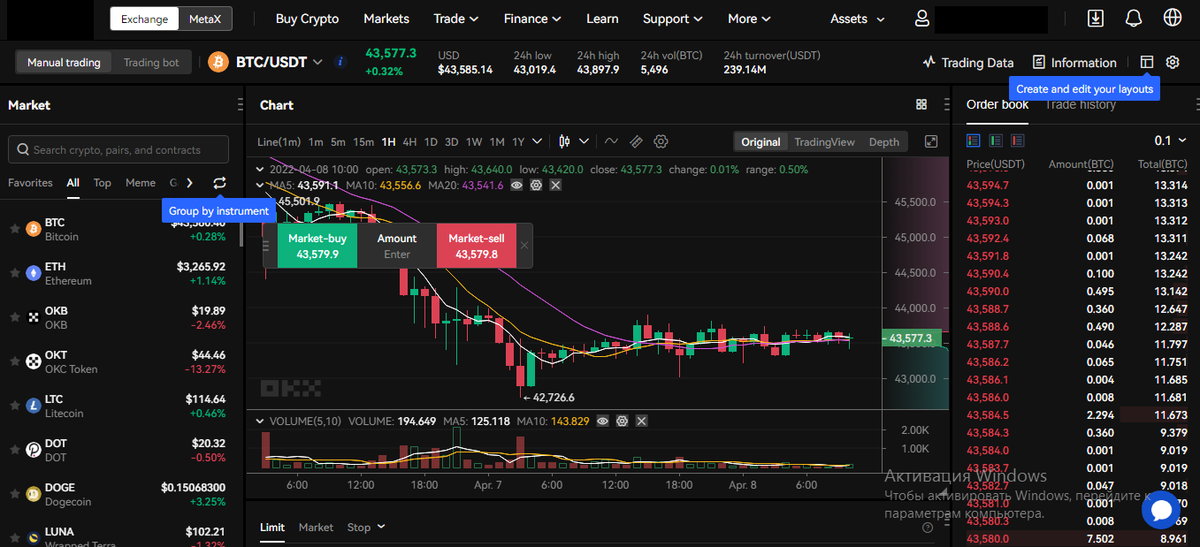Expand the More menu dropdown

(749, 19)
